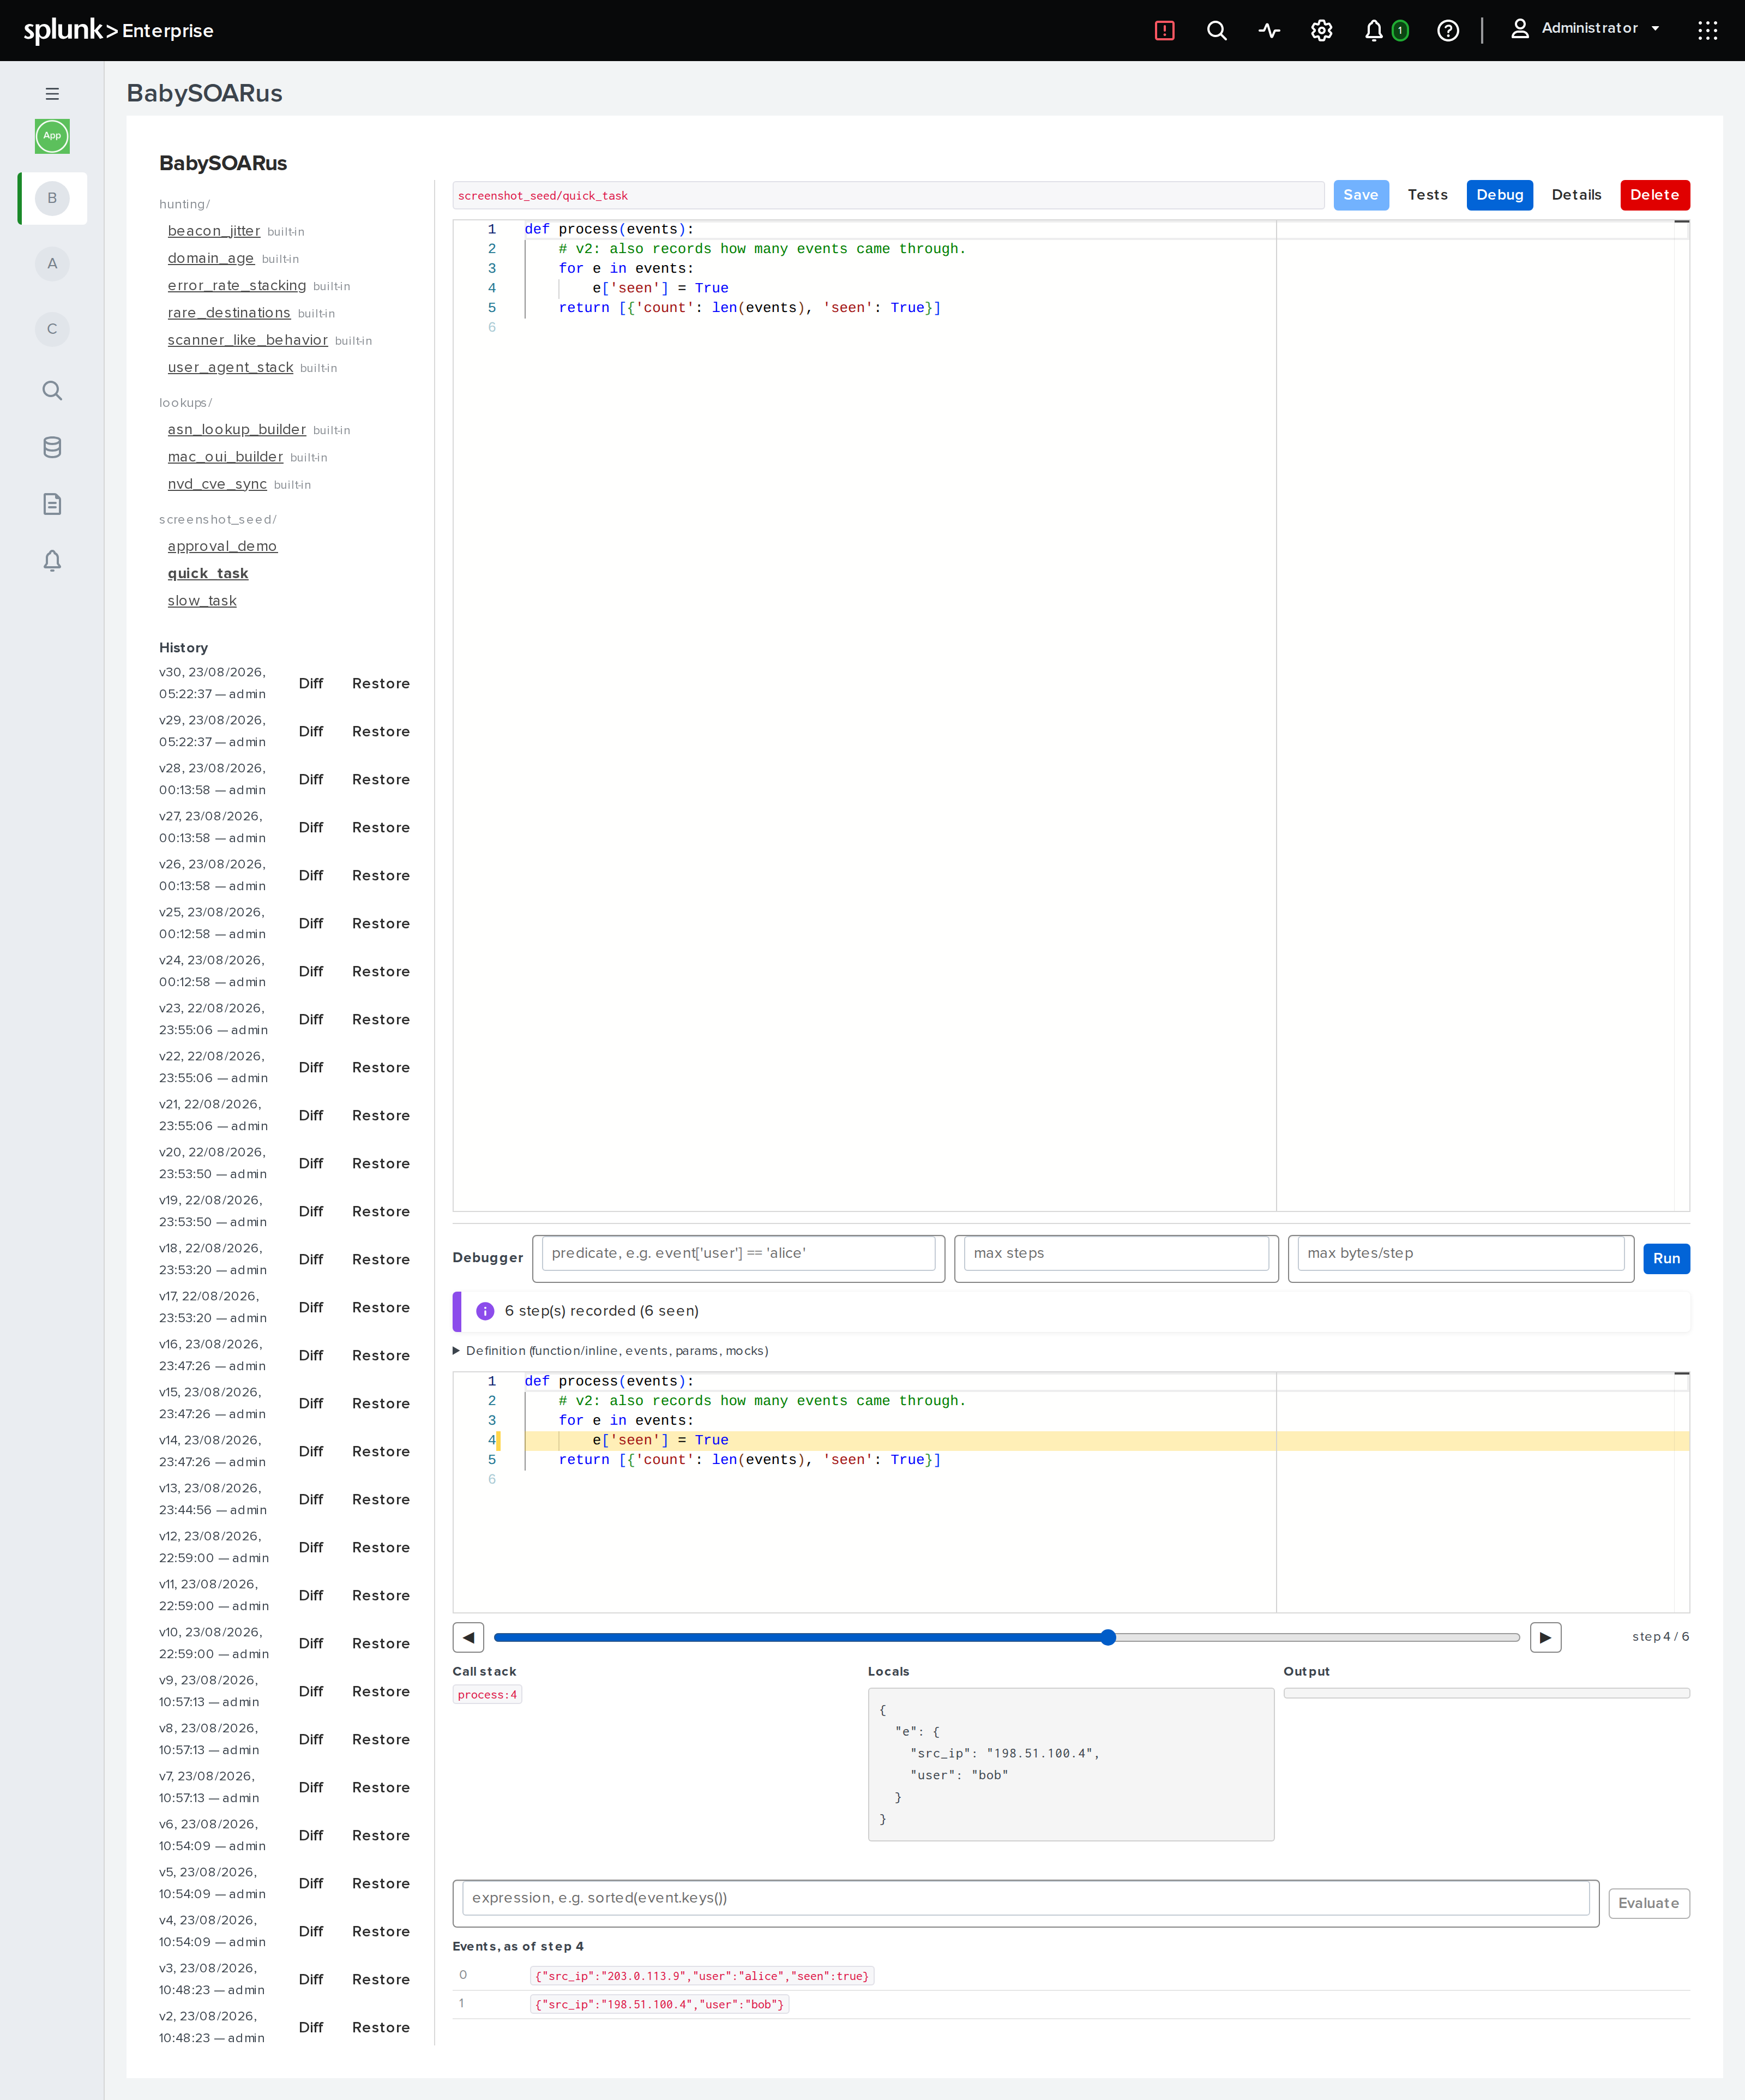Screen dimensions: 1745x2100
Task: Open the search icon in top bar
Action: pos(1217,30)
